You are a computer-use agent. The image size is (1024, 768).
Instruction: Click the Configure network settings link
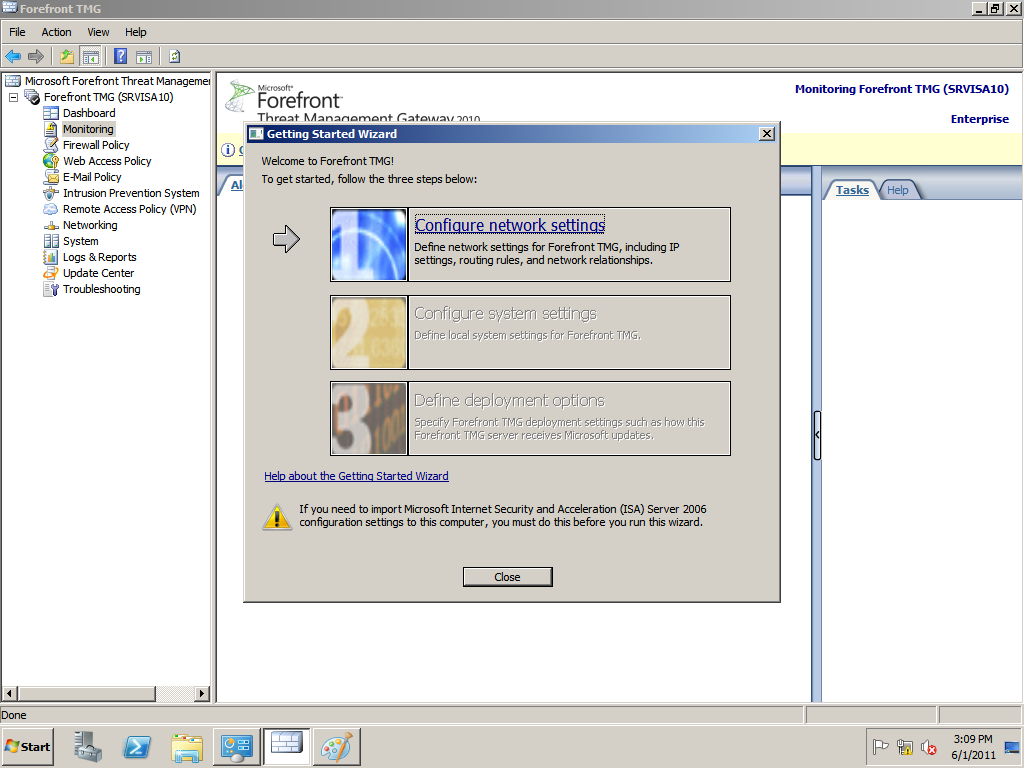tap(509, 226)
